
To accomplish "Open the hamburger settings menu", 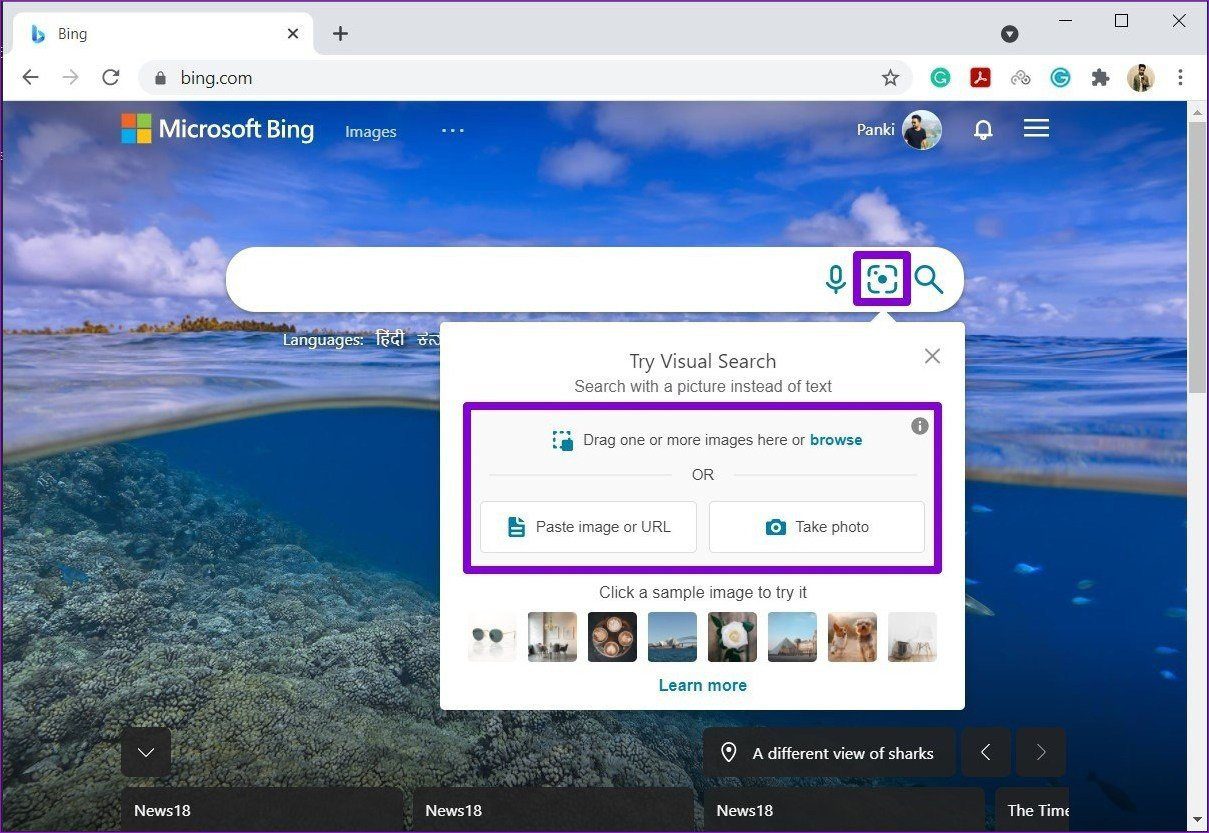I will pyautogui.click(x=1036, y=129).
